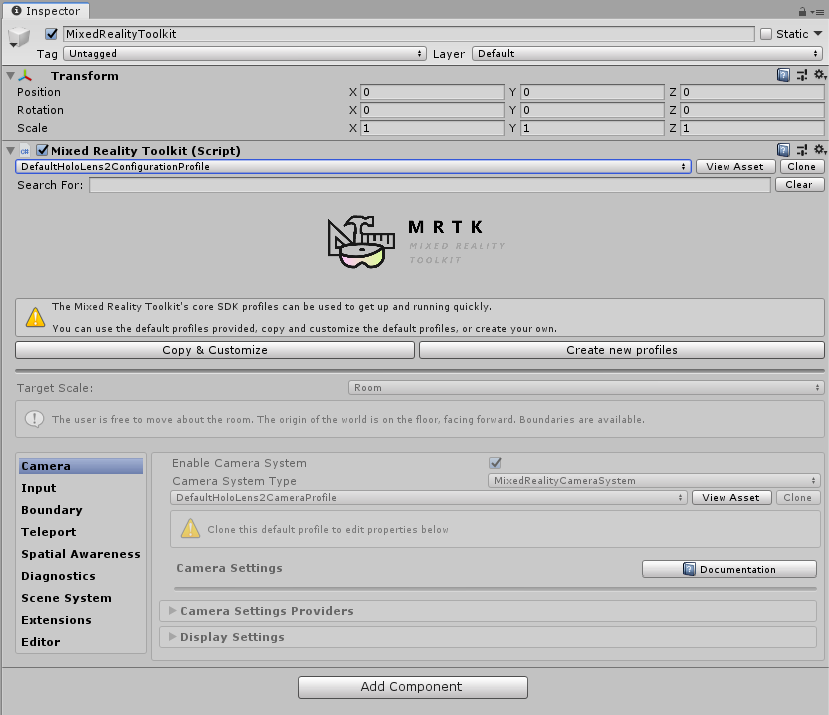Open Transform preset selector icon
The height and width of the screenshot is (715, 829).
802,75
